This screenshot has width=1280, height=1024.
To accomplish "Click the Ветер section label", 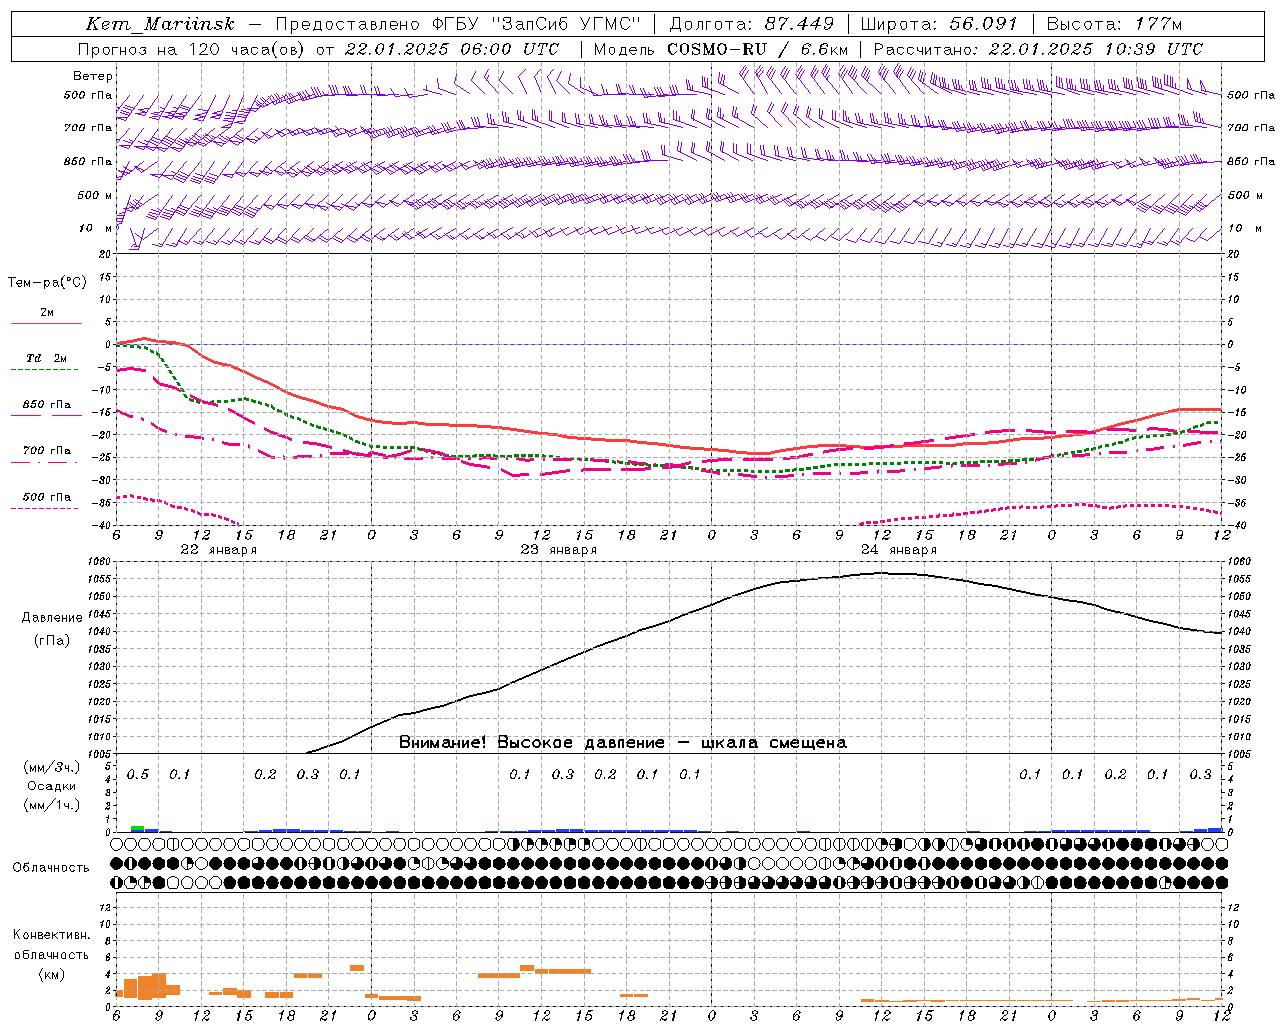I will [93, 76].
